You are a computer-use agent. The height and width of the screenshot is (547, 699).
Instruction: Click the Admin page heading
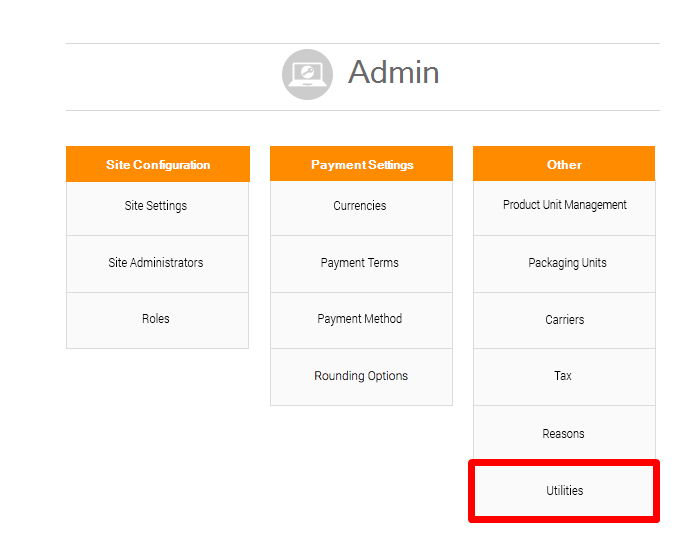393,73
